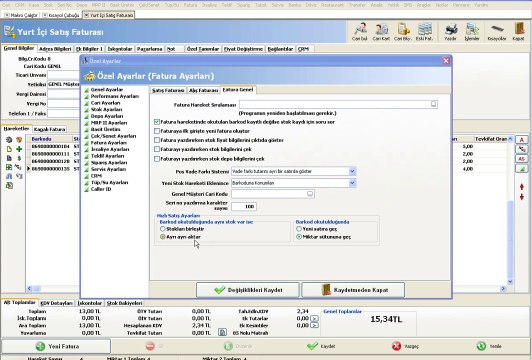The width and height of the screenshot is (532, 360).
Task: Click the green table grid icon
Action: tap(9, 167)
